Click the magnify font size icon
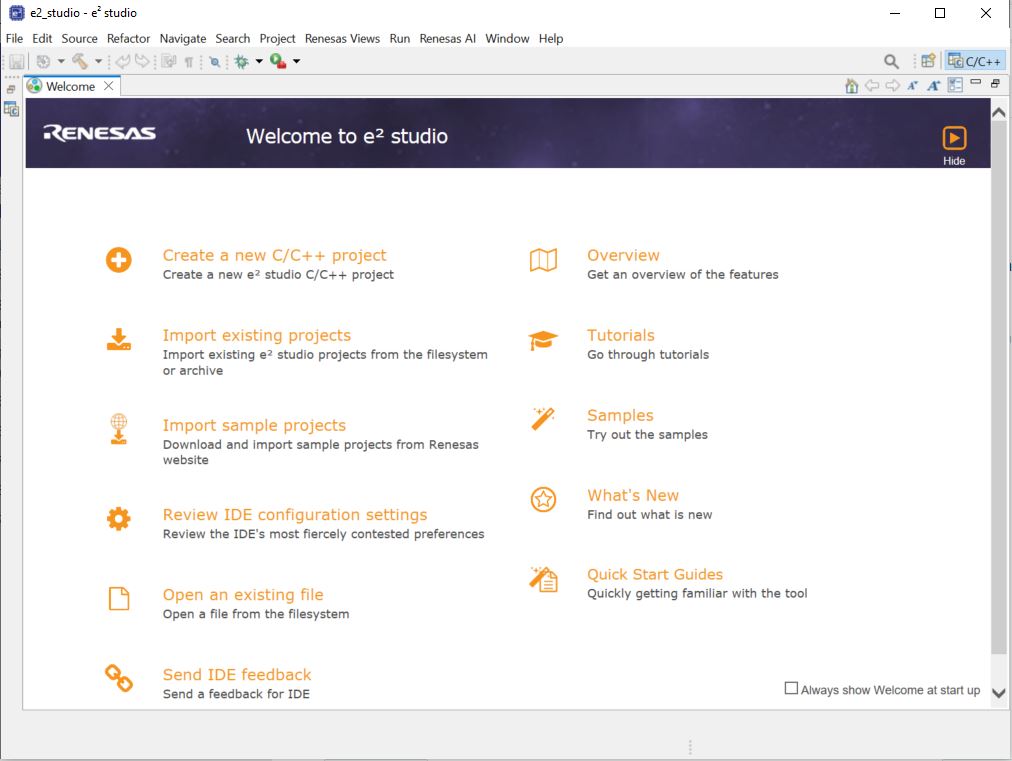 pos(933,85)
